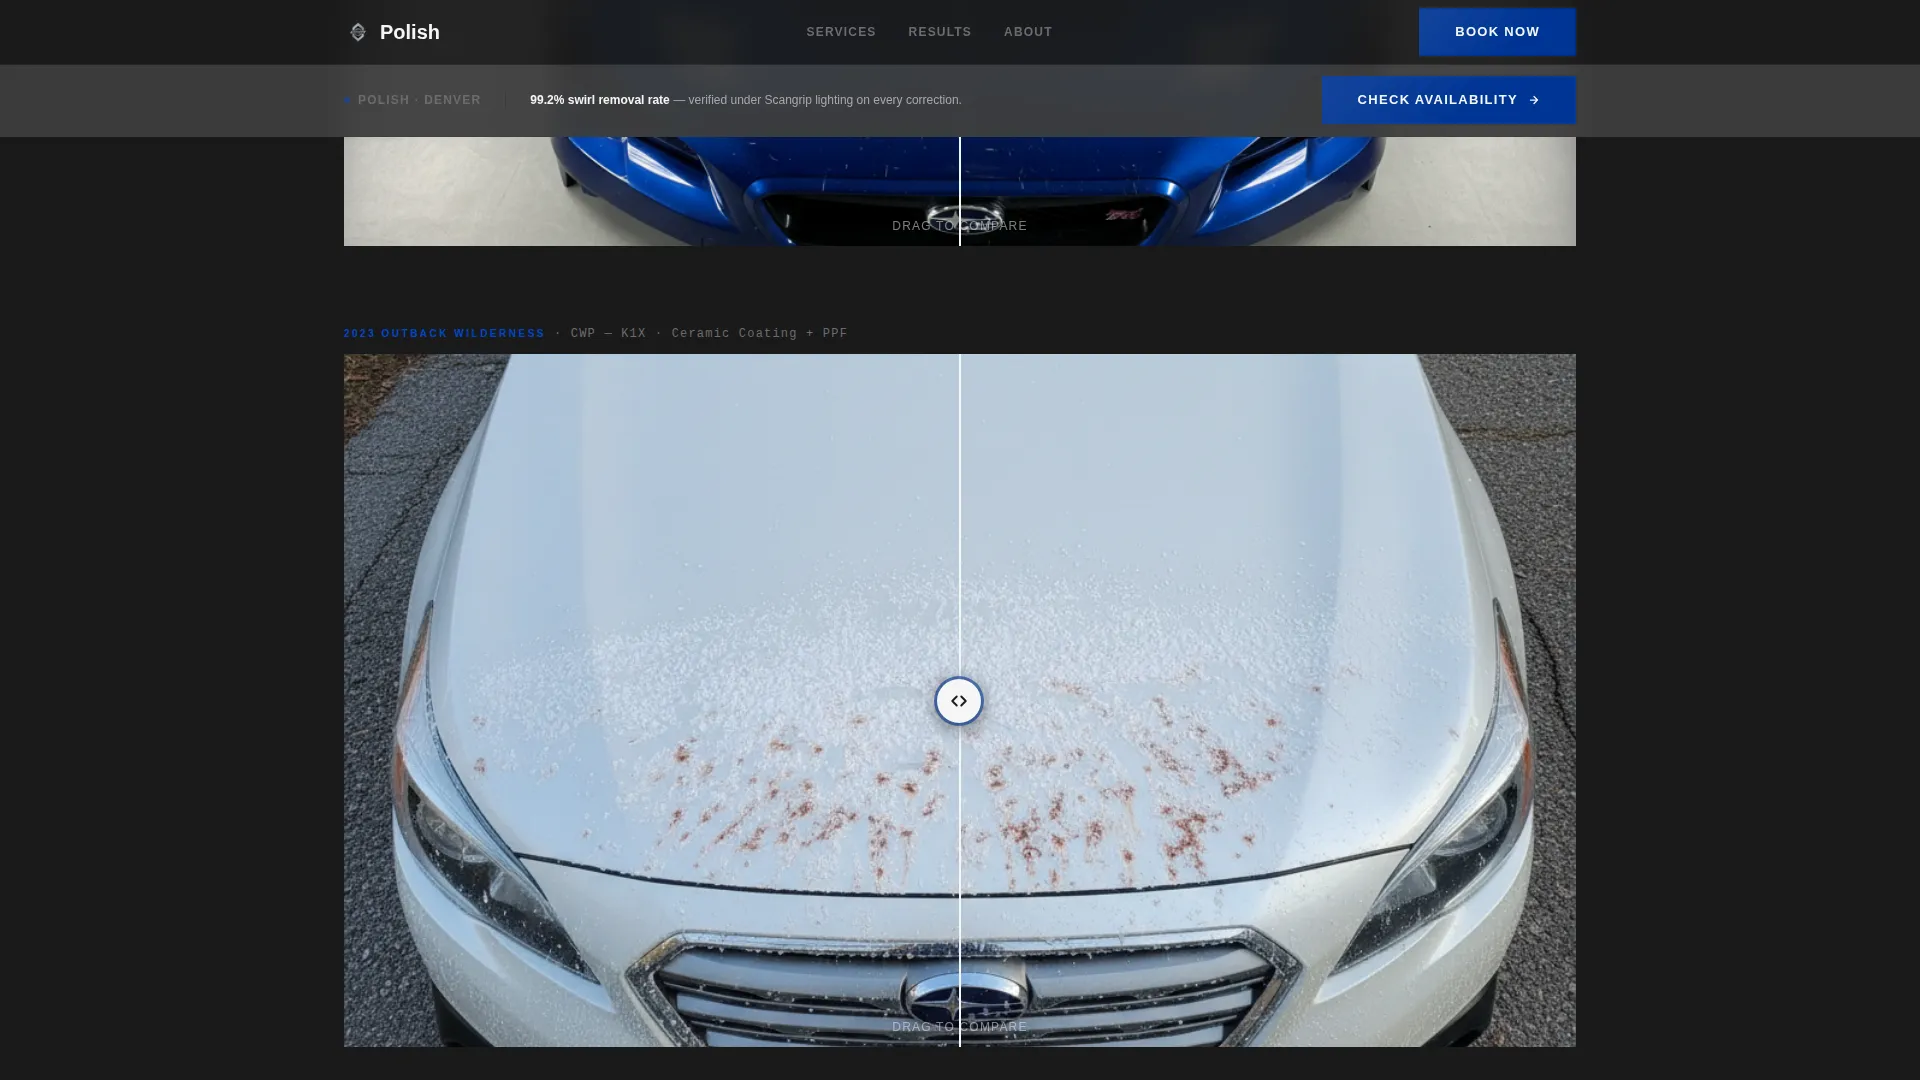Click the right side of the Outback image
Viewport: 1920px width, 1080px height.
pos(1268,700)
